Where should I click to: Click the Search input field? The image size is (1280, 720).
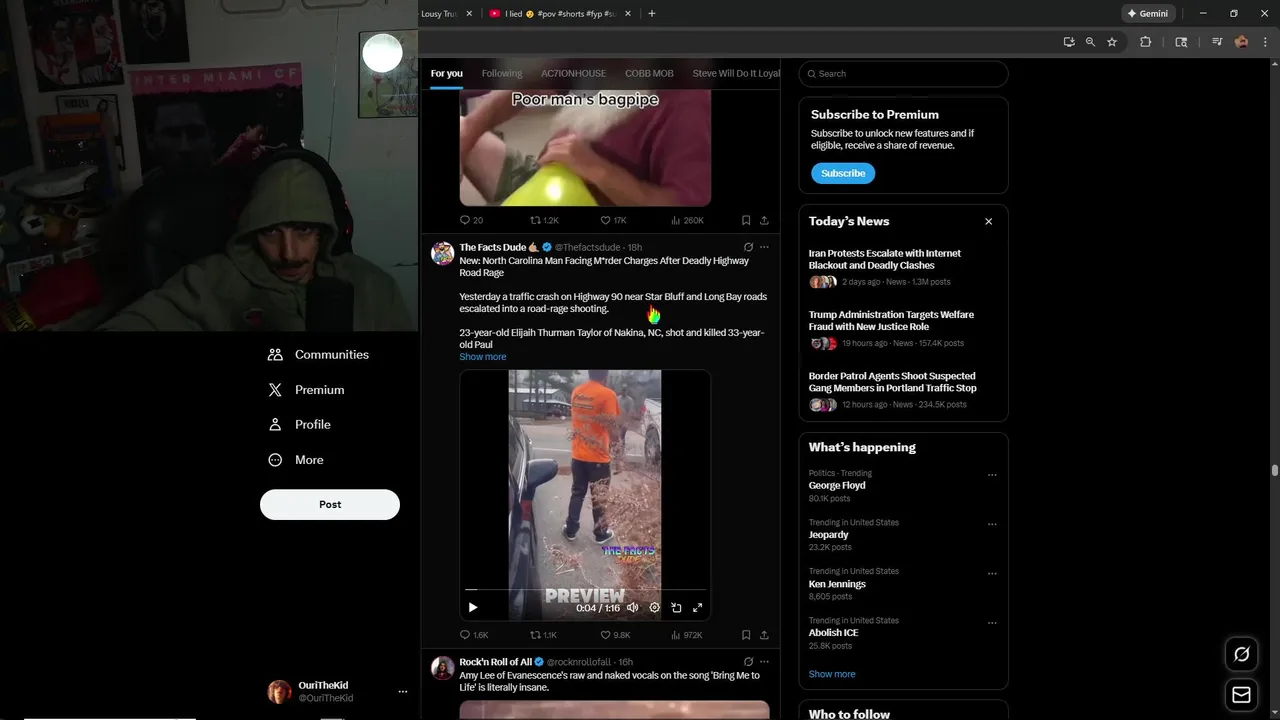pyautogui.click(x=903, y=73)
